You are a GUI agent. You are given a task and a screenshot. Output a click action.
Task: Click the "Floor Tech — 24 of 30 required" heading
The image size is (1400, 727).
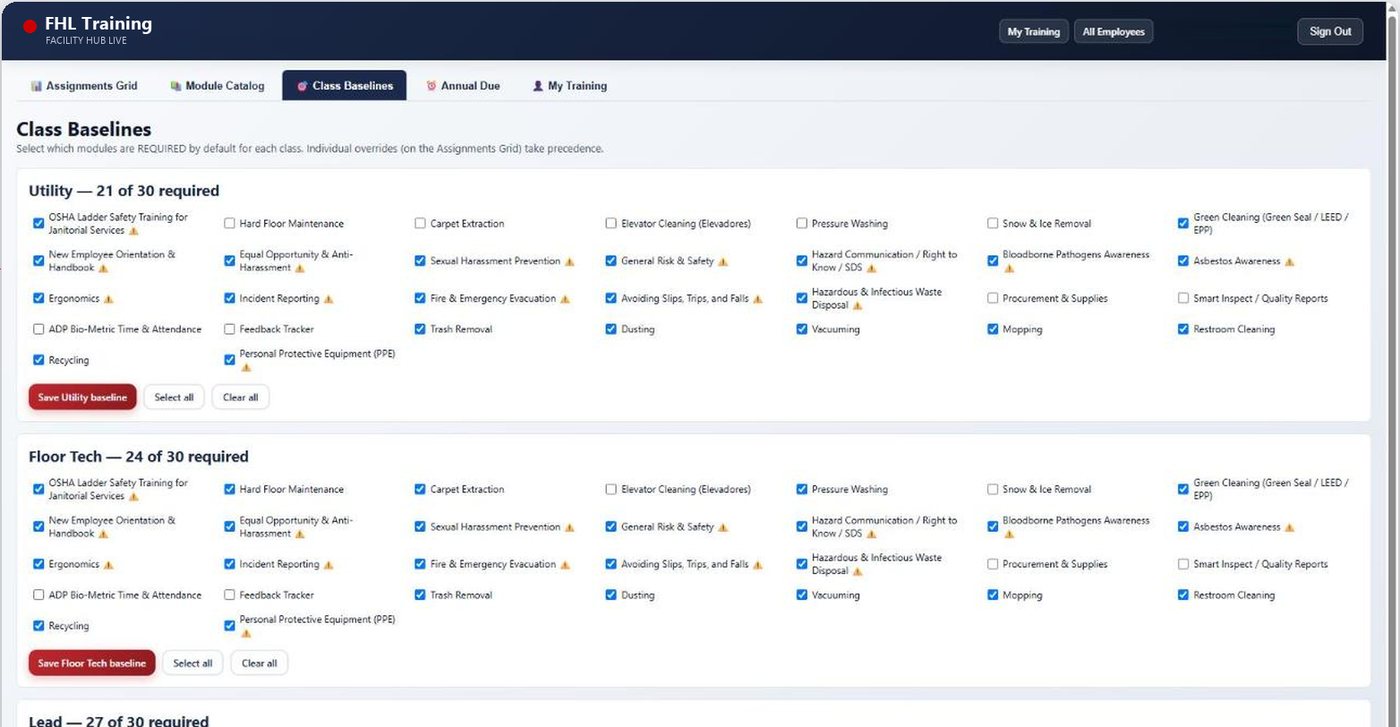(139, 457)
